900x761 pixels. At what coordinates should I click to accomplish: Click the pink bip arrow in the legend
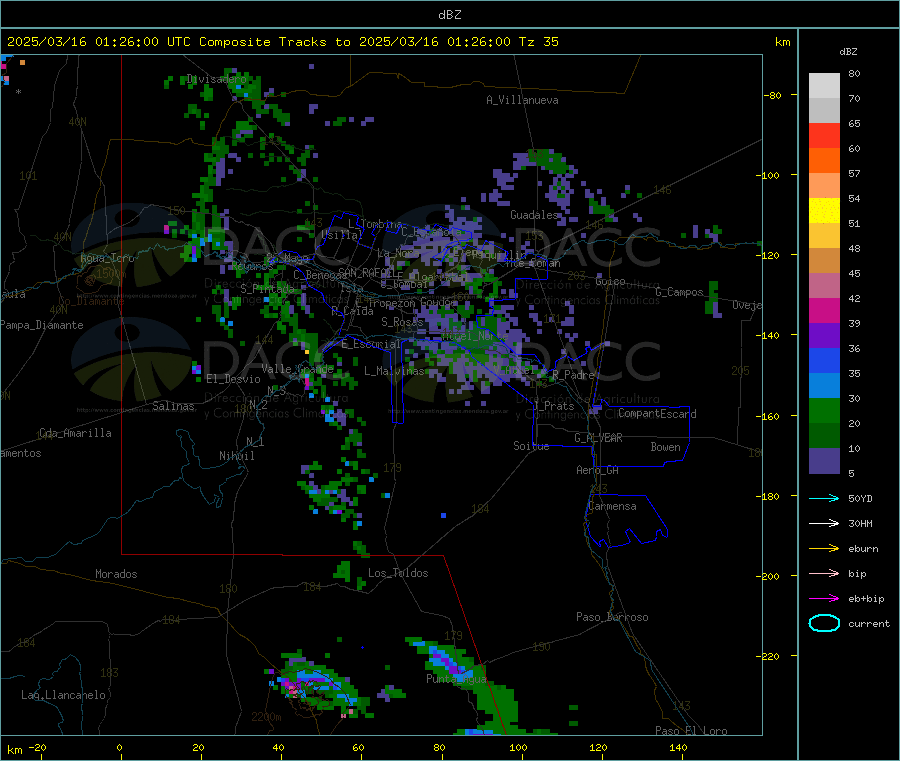(824, 573)
